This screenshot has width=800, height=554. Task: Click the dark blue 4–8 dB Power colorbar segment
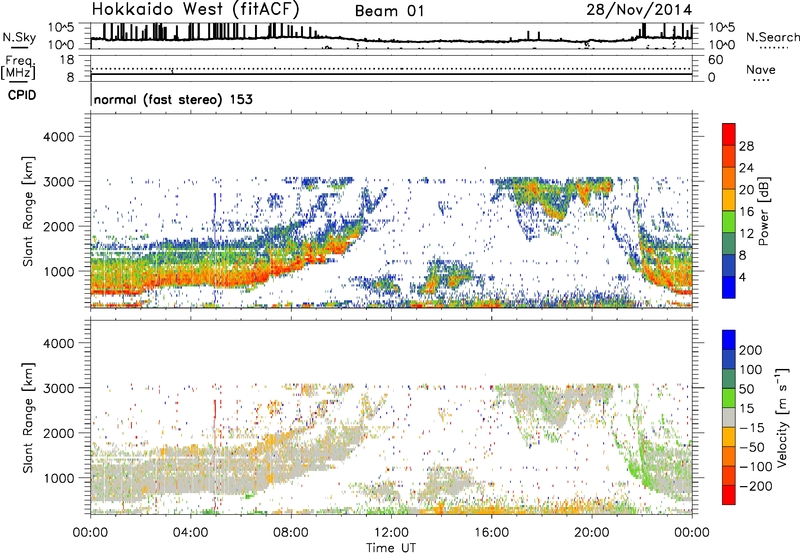729,265
